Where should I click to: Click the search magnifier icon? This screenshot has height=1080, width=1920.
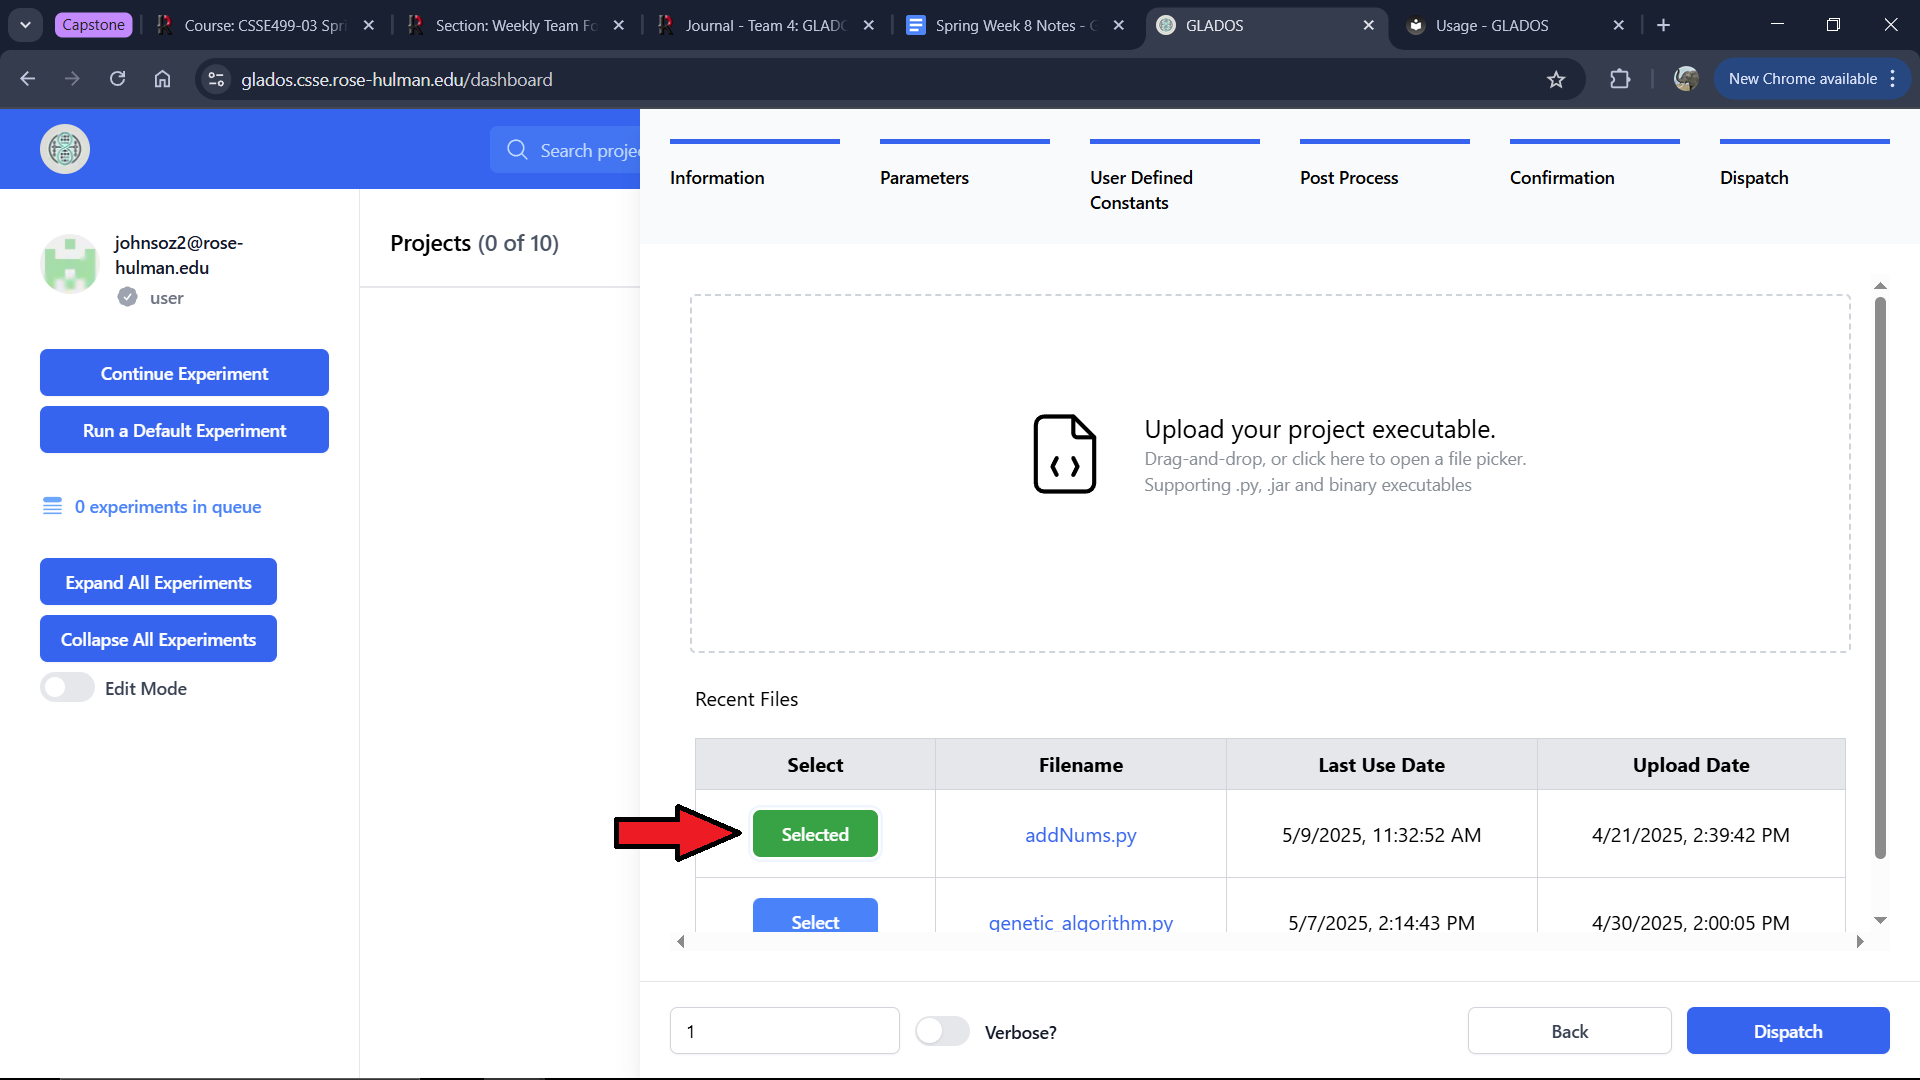[x=517, y=150]
